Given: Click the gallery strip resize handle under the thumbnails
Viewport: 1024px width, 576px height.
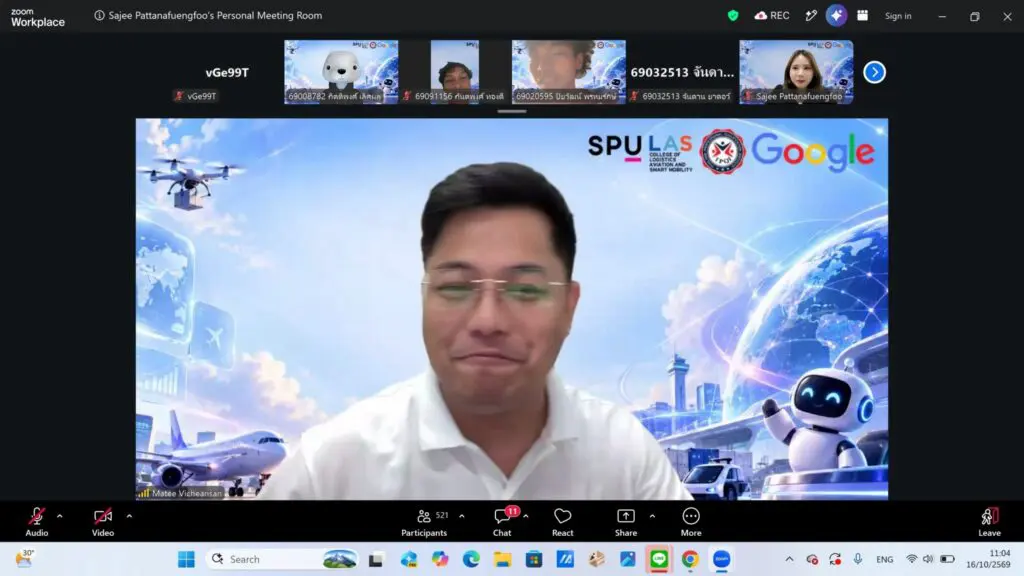Looking at the screenshot, I should click(x=511, y=112).
